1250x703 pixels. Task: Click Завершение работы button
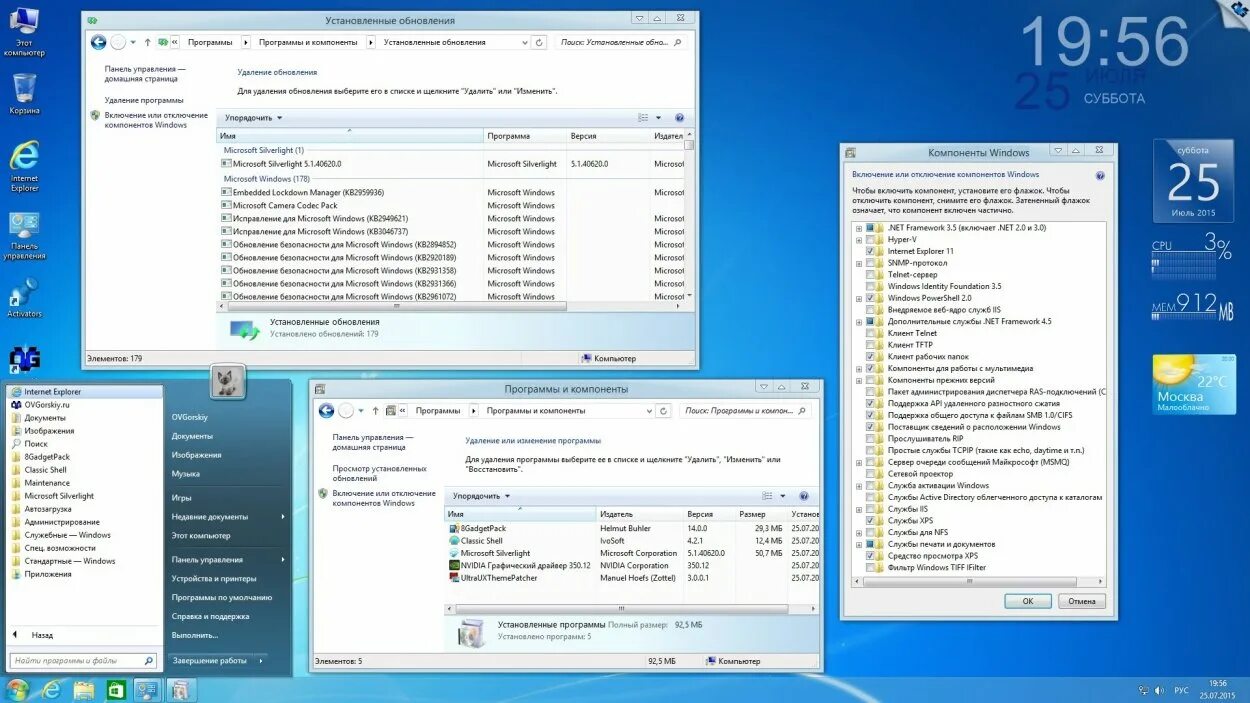pos(210,660)
